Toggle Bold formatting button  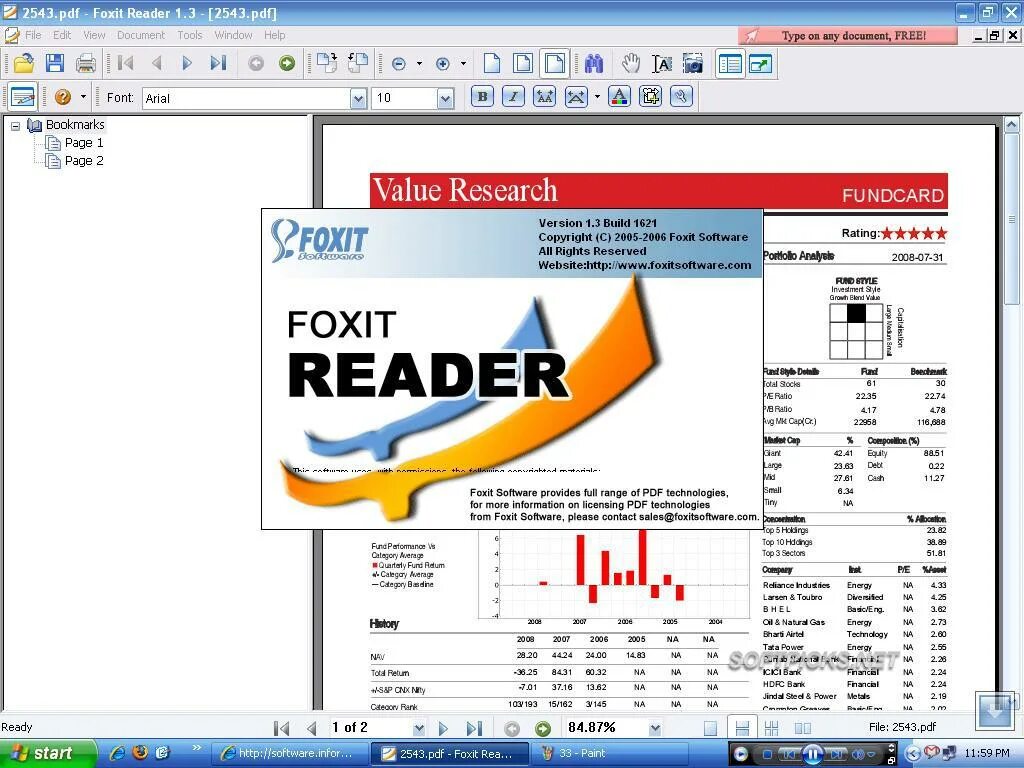tap(483, 97)
